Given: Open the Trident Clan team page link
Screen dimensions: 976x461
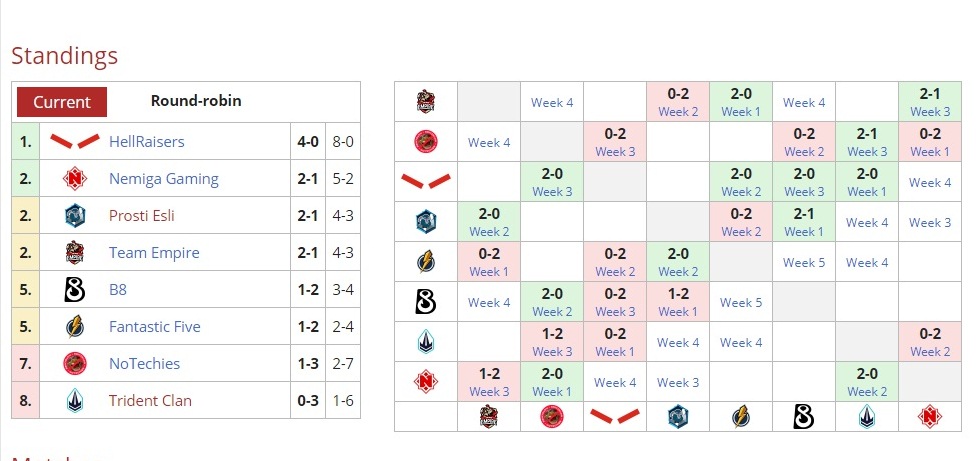Looking at the screenshot, I should (x=150, y=401).
